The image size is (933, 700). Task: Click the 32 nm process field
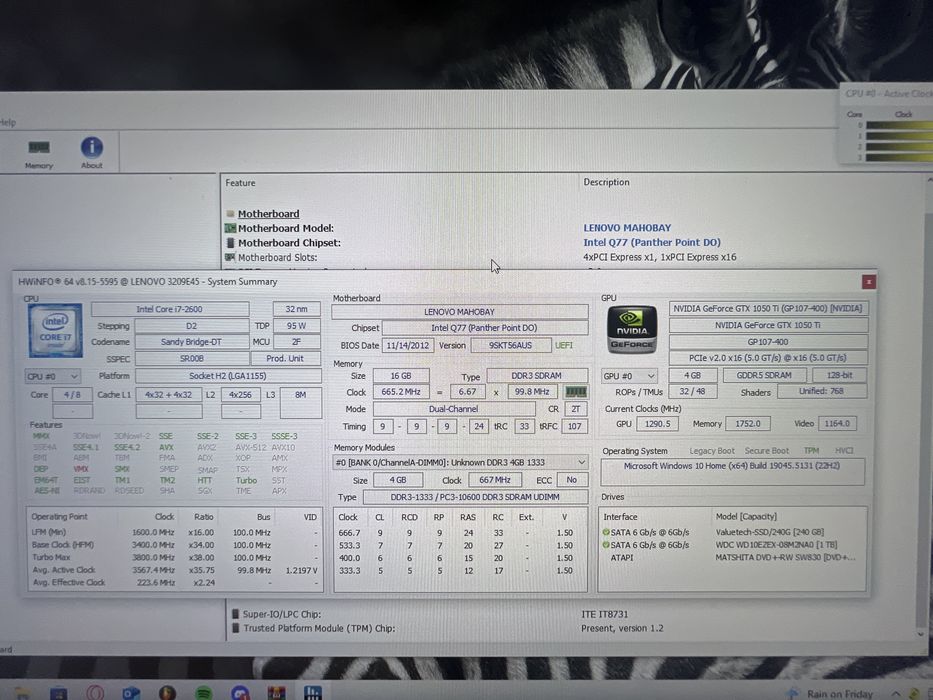(296, 309)
